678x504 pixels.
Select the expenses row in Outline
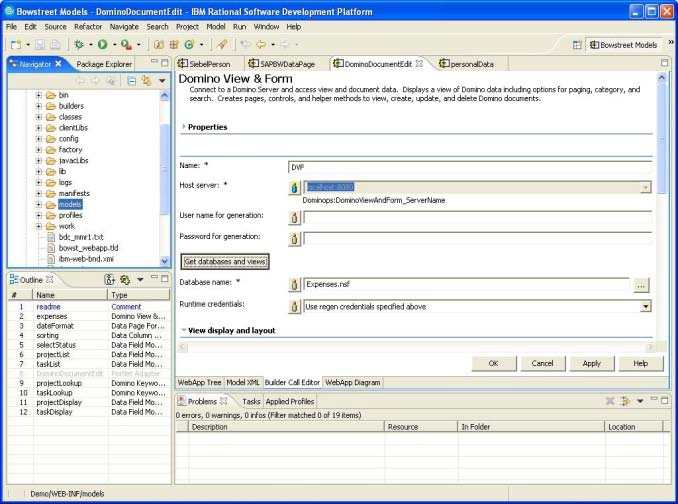click(89, 316)
